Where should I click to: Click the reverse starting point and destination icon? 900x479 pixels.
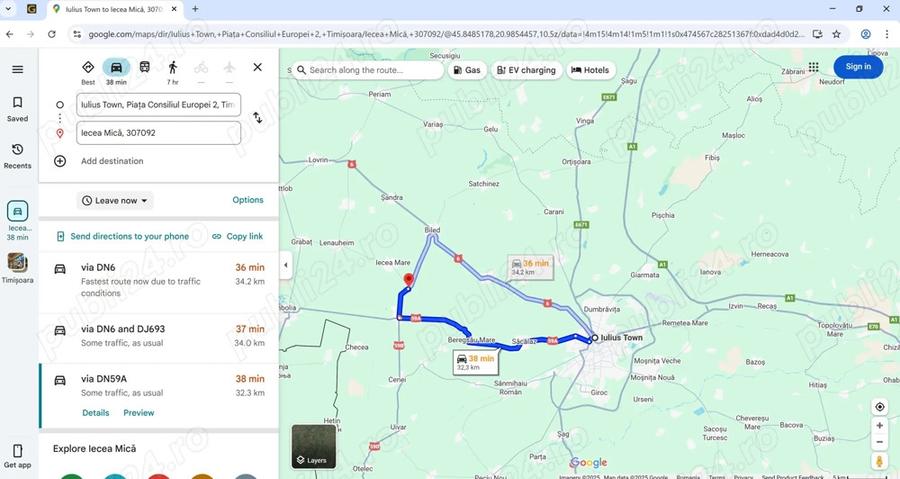coord(257,118)
